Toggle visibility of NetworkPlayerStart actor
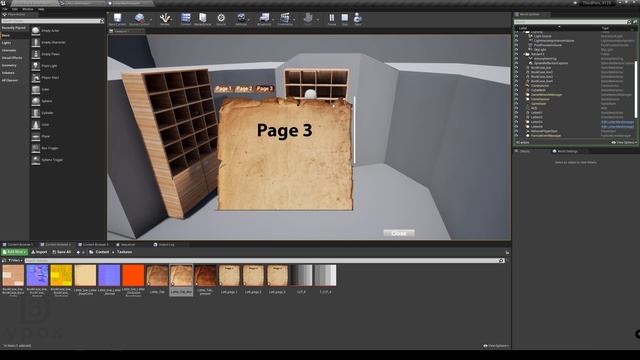Viewport: 640px width, 360px height. pyautogui.click(x=516, y=131)
